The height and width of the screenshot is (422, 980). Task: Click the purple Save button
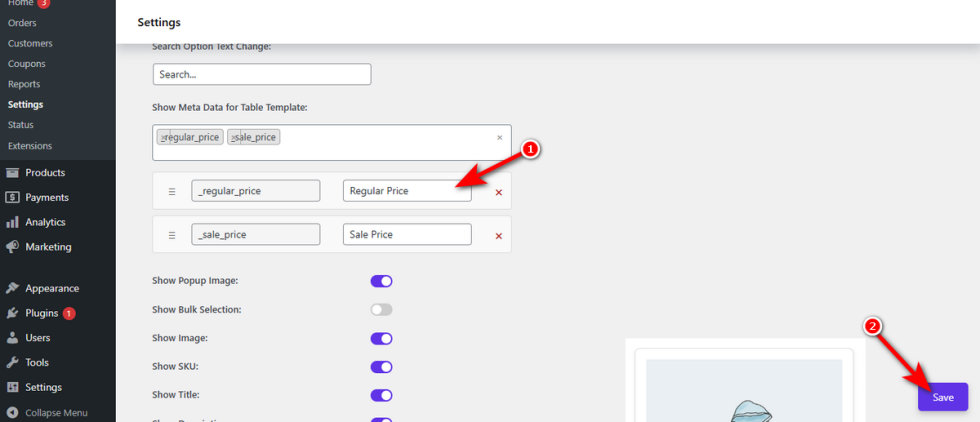pos(943,397)
